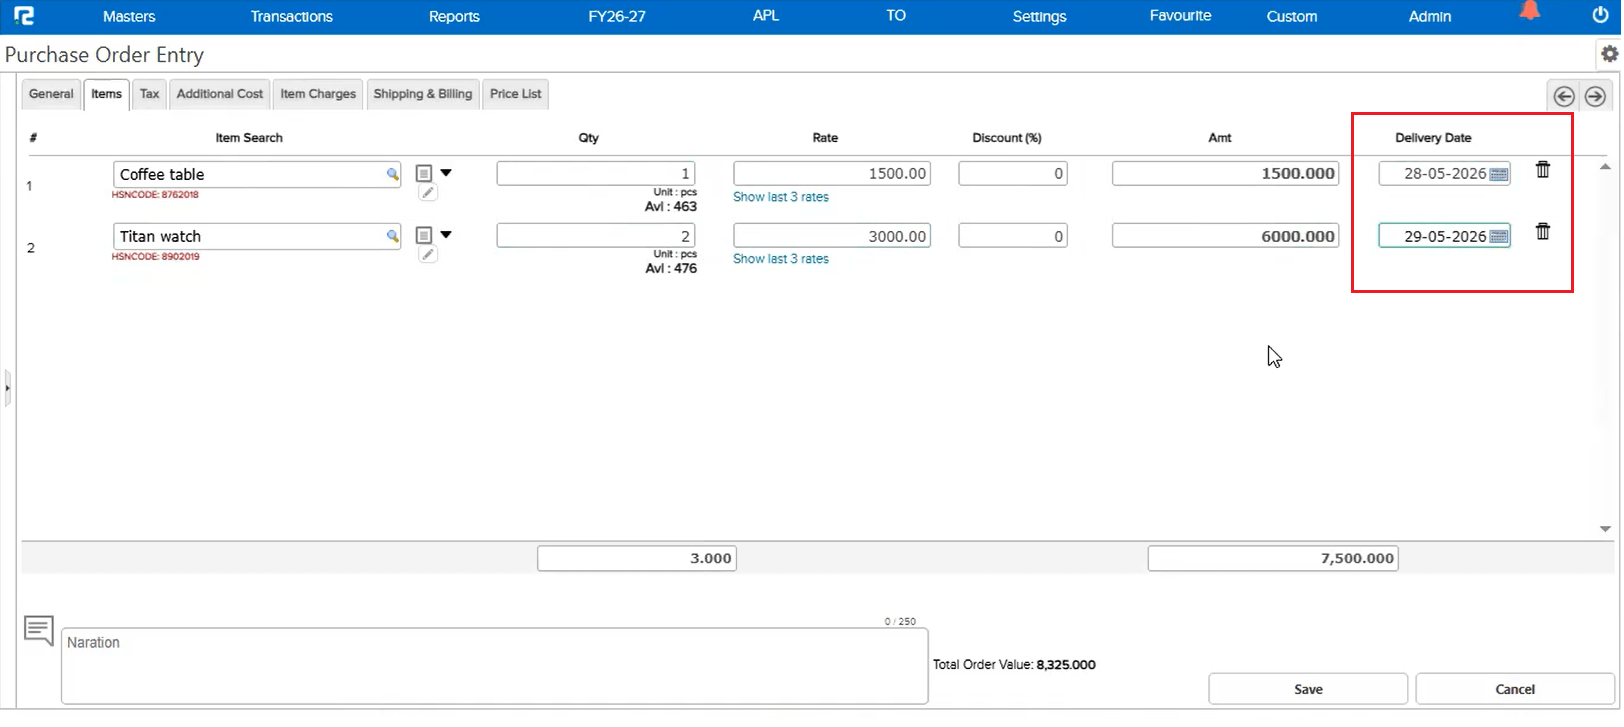Image resolution: width=1624 pixels, height=727 pixels.
Task: Click search magnifier in Coffee table field
Action: tap(393, 174)
